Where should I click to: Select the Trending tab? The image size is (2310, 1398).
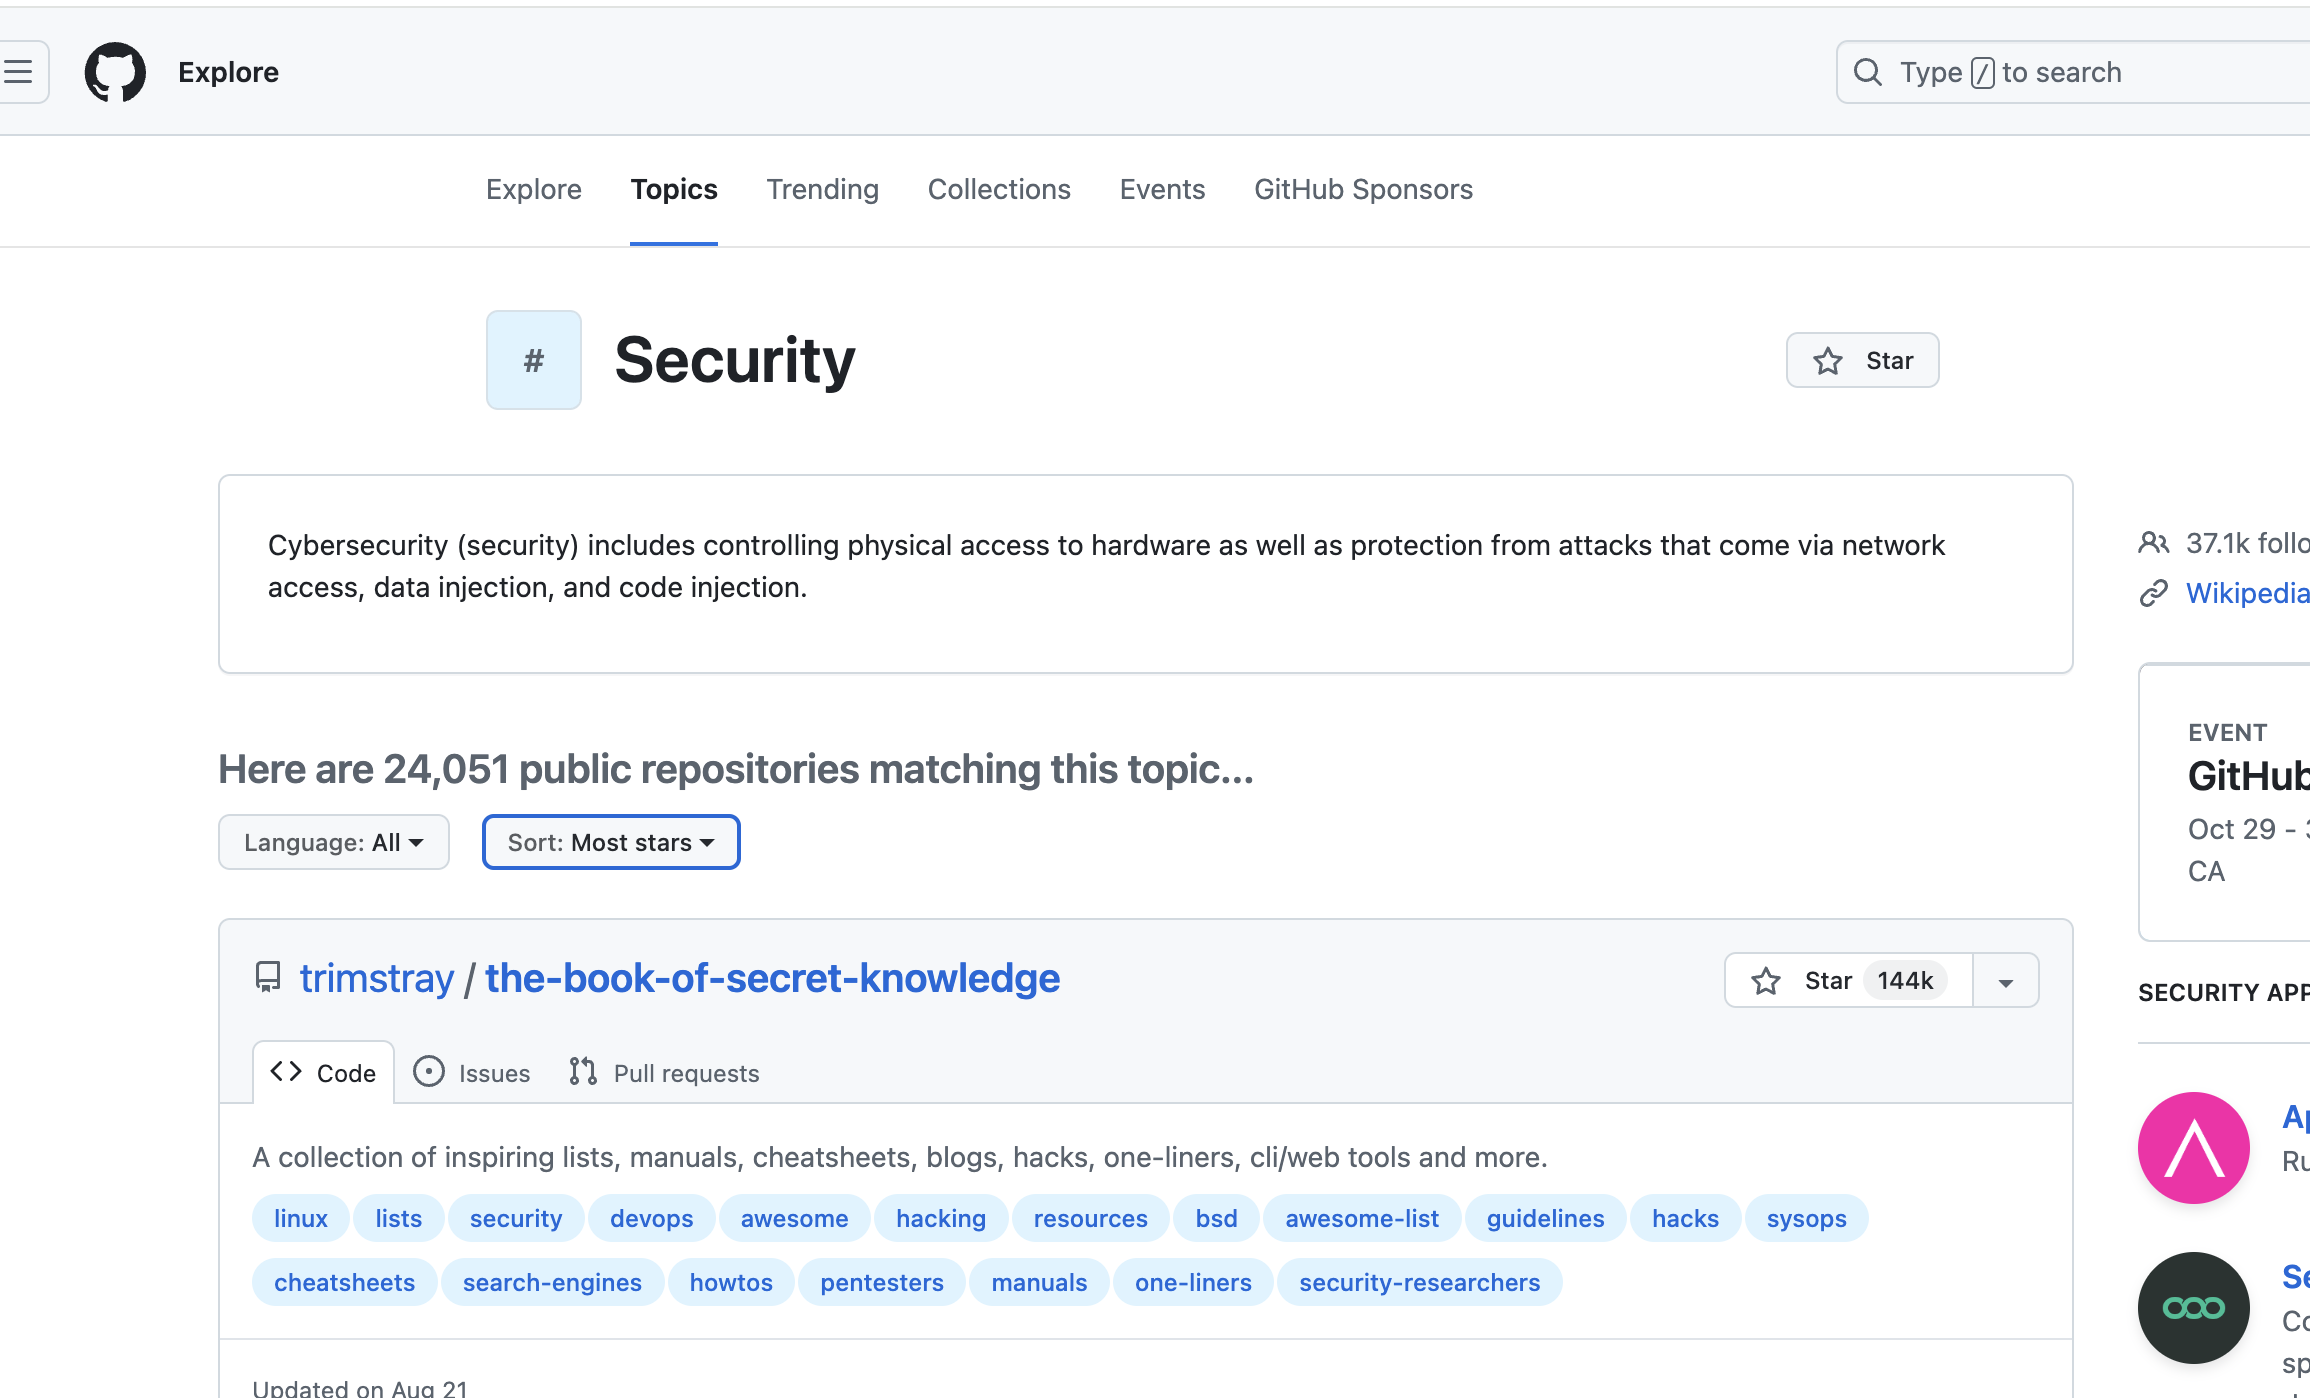(822, 190)
